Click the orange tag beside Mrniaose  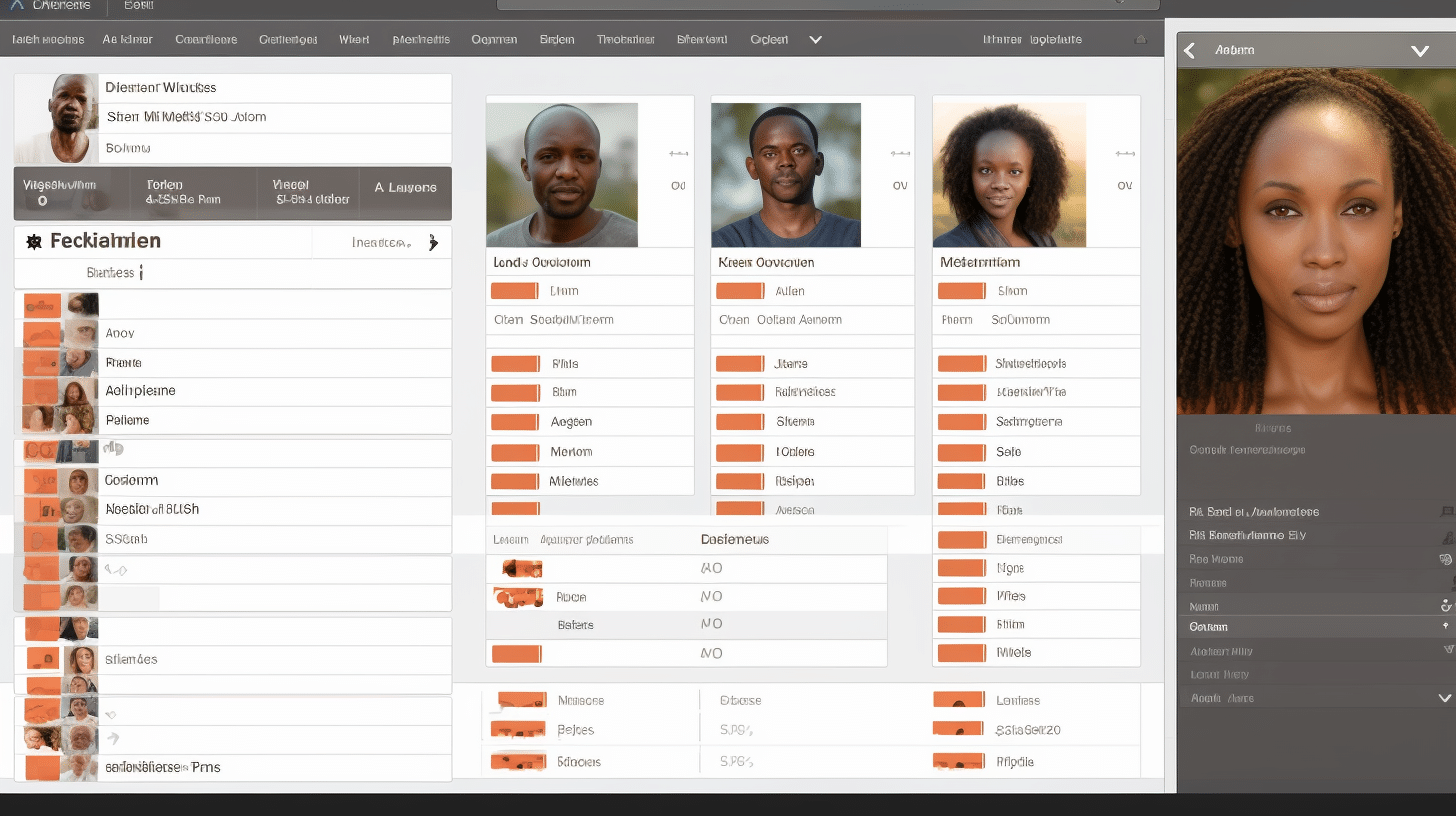[x=521, y=701]
